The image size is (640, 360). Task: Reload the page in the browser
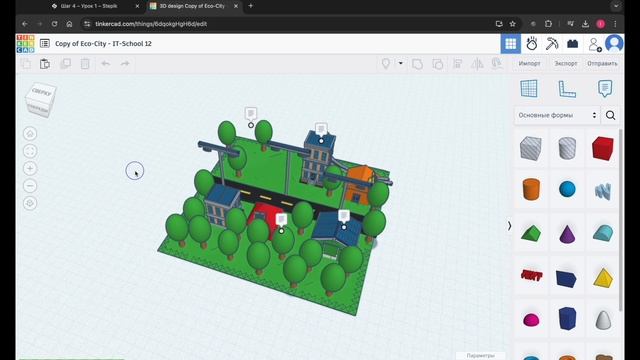tap(54, 24)
